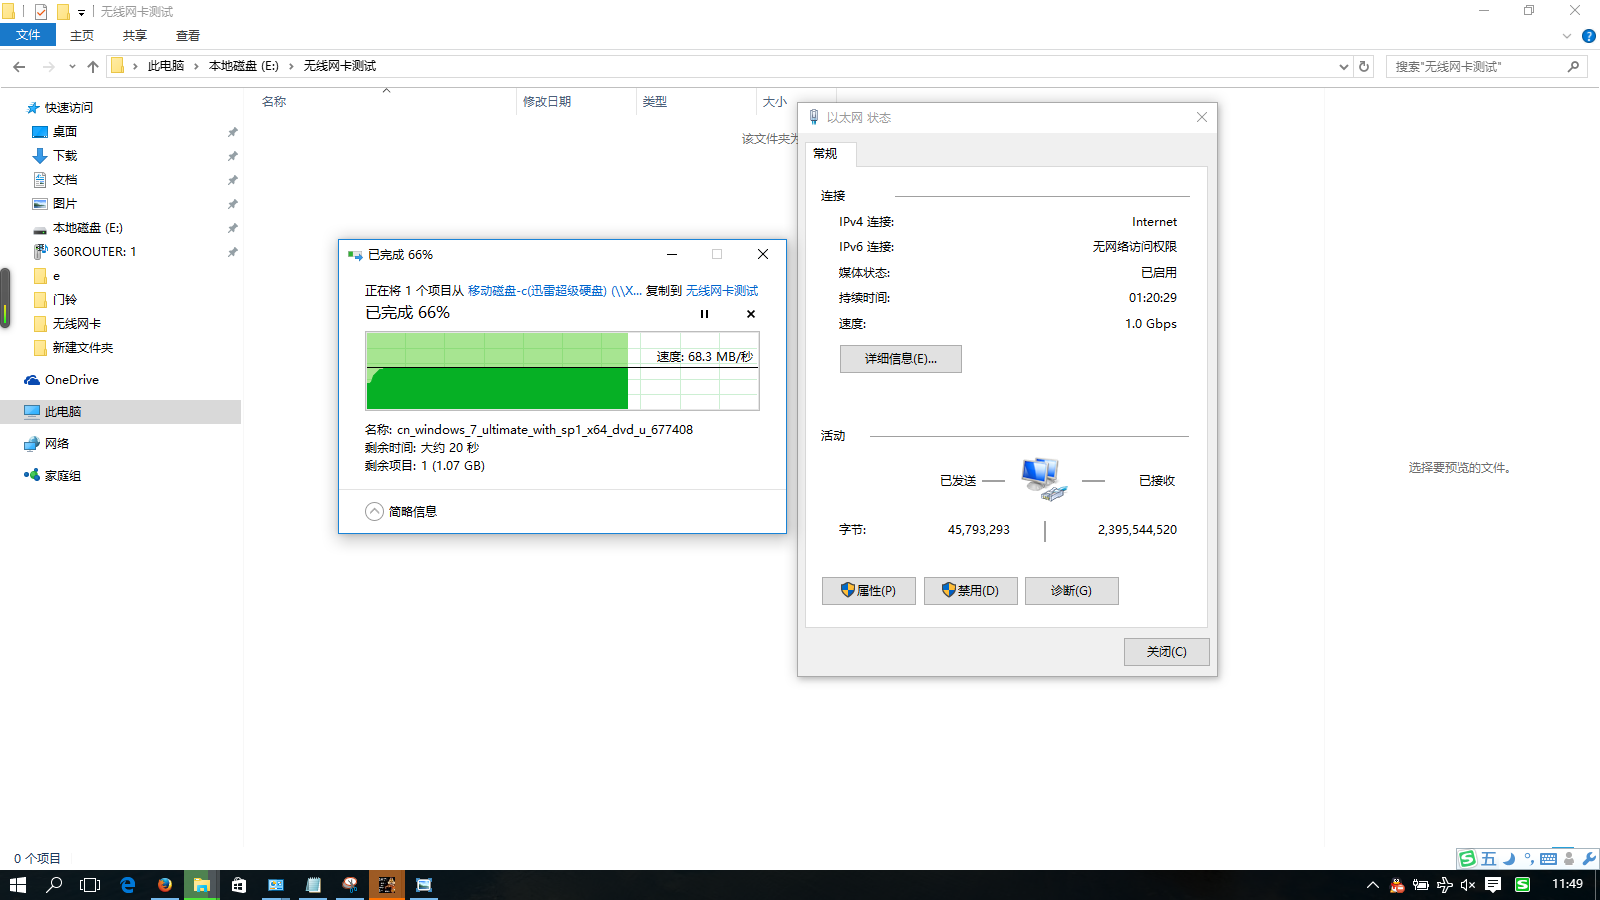Toggle Chinese punctuation on IME bar
The height and width of the screenshot is (900, 1600).
click(1529, 859)
